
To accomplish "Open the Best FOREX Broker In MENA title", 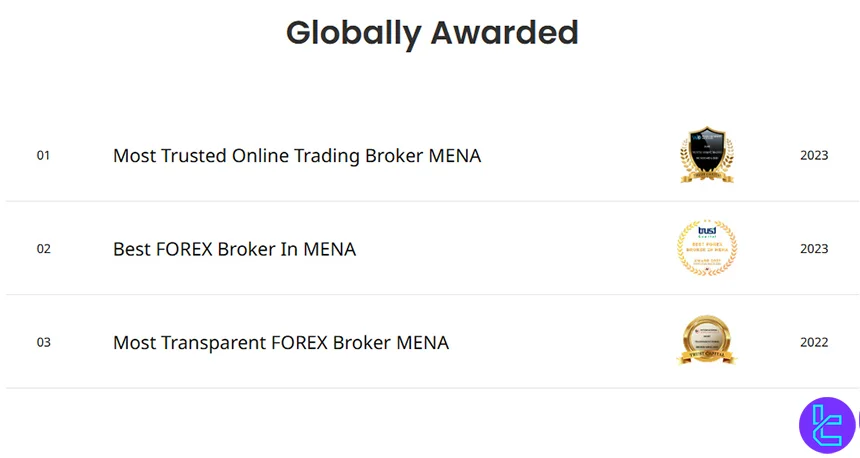I will [234, 249].
